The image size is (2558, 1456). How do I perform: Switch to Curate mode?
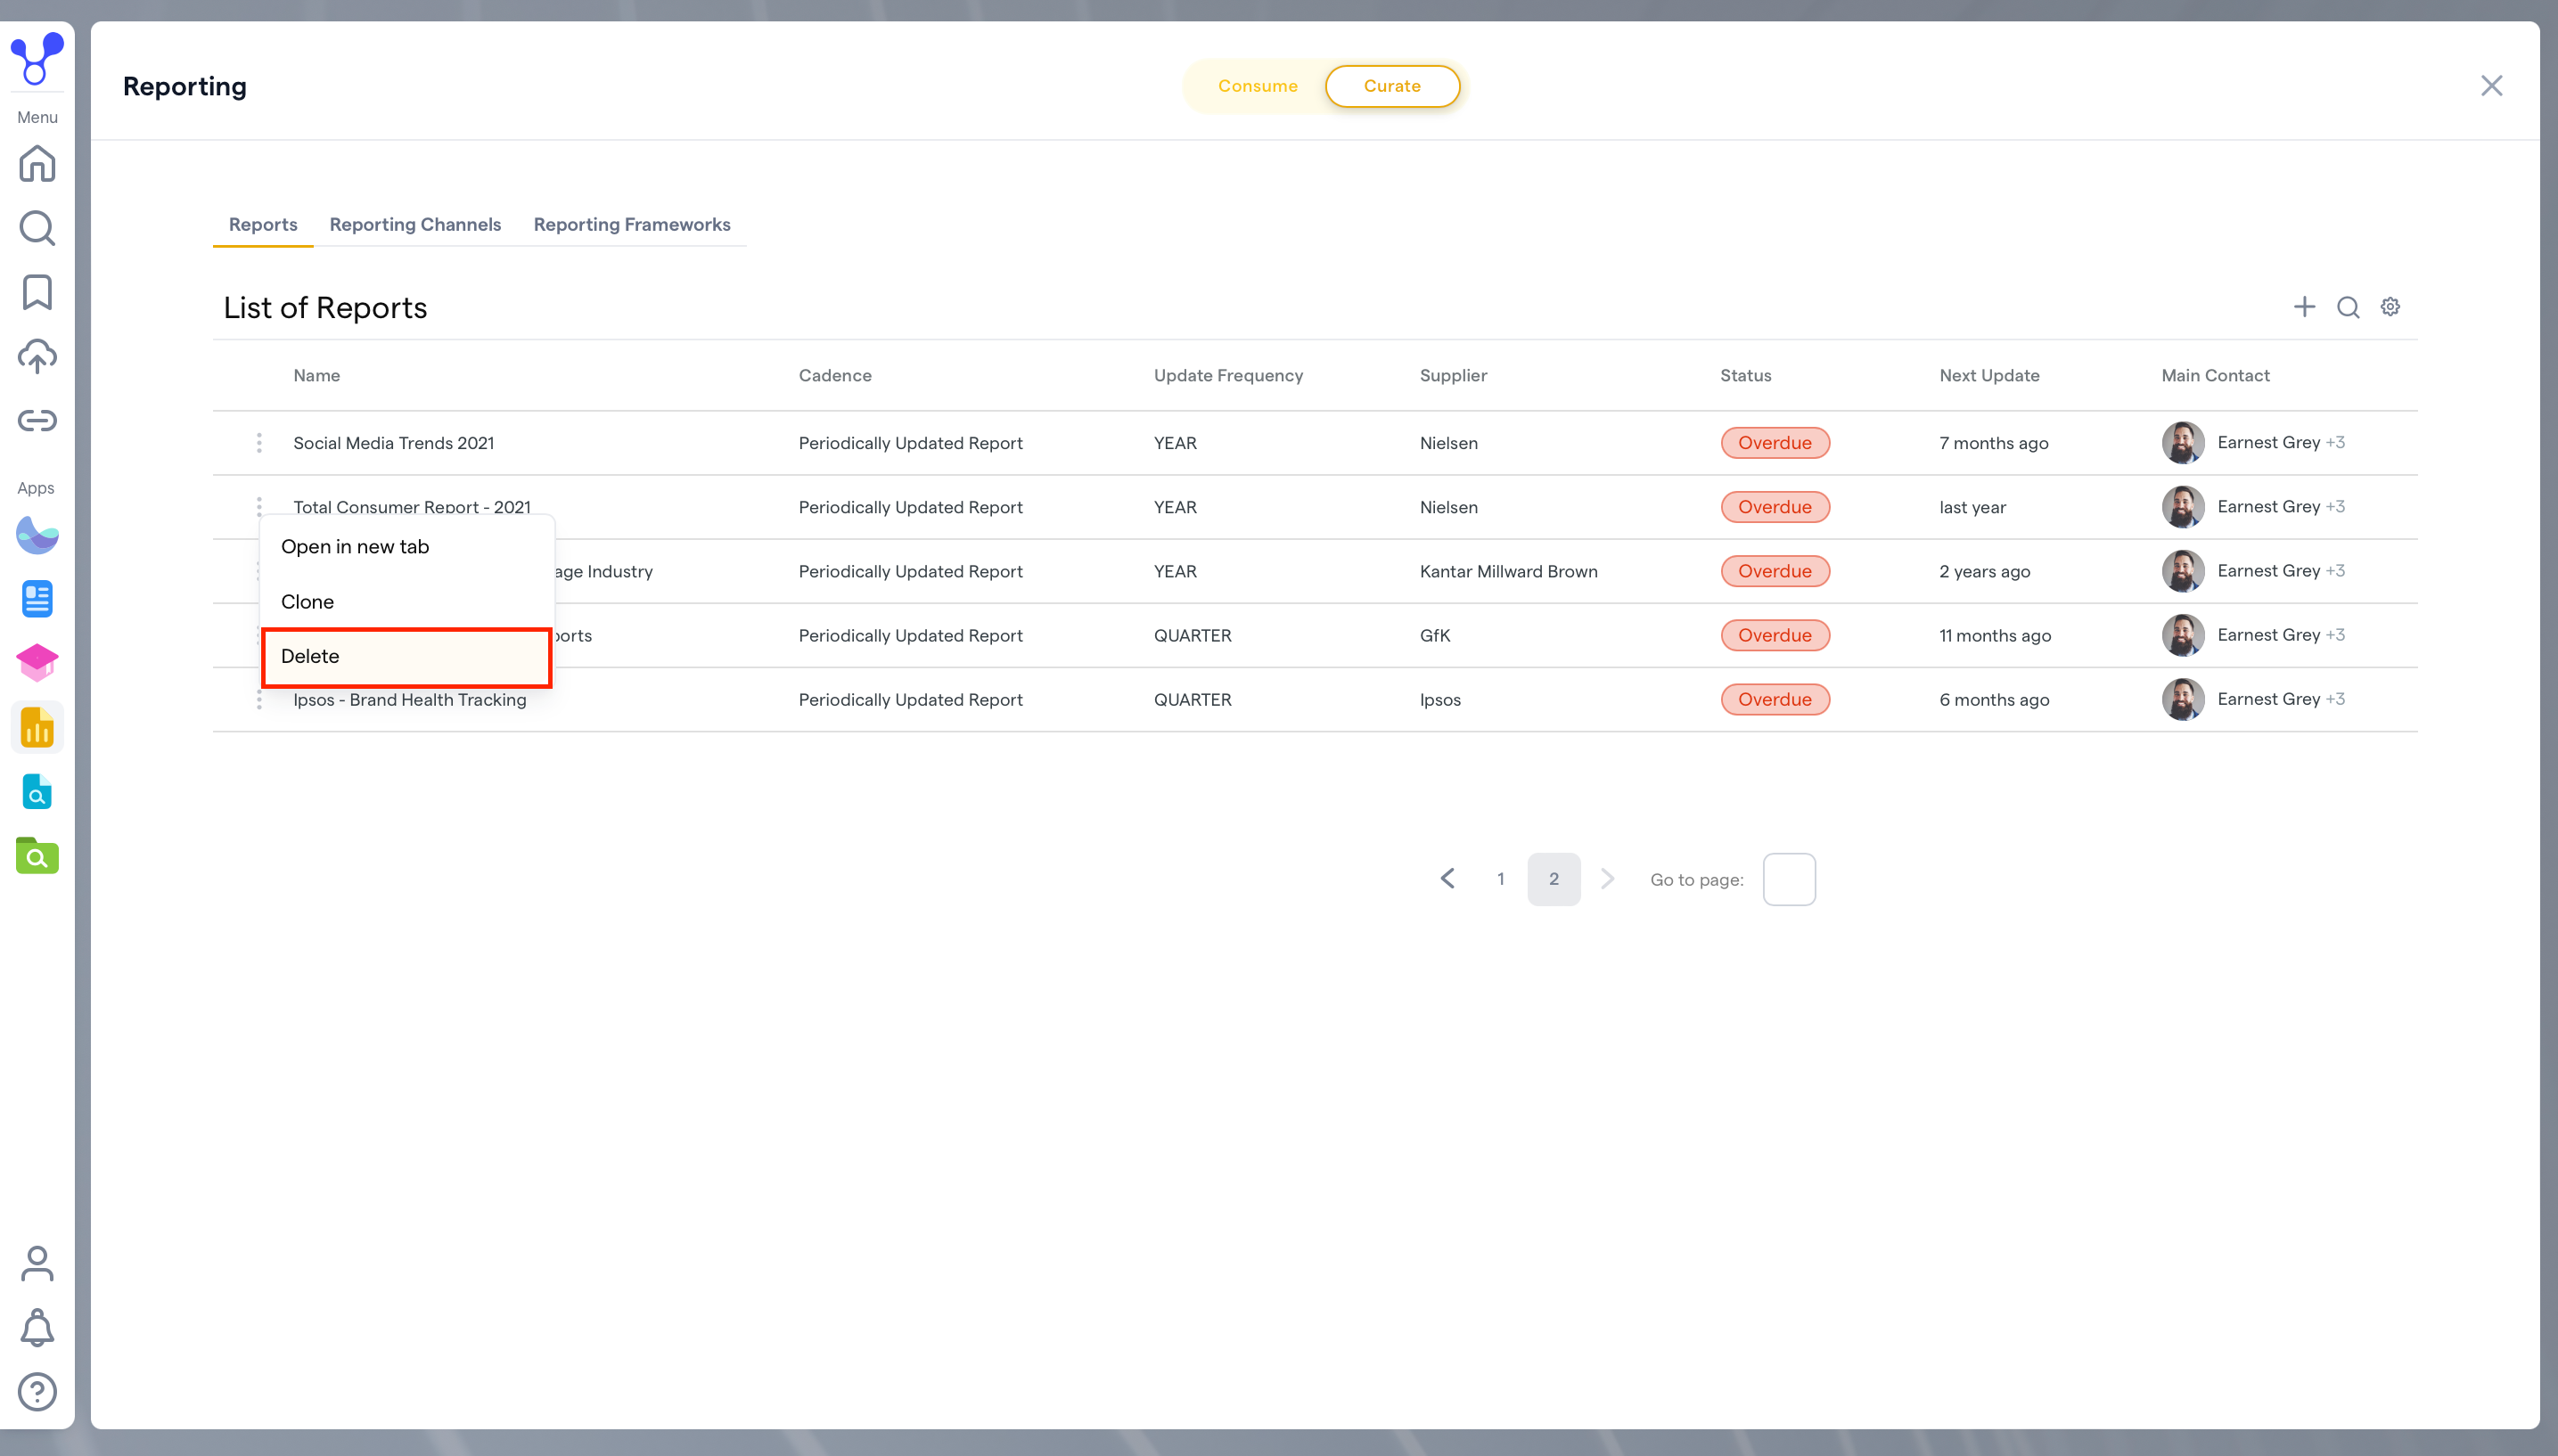[1392, 86]
